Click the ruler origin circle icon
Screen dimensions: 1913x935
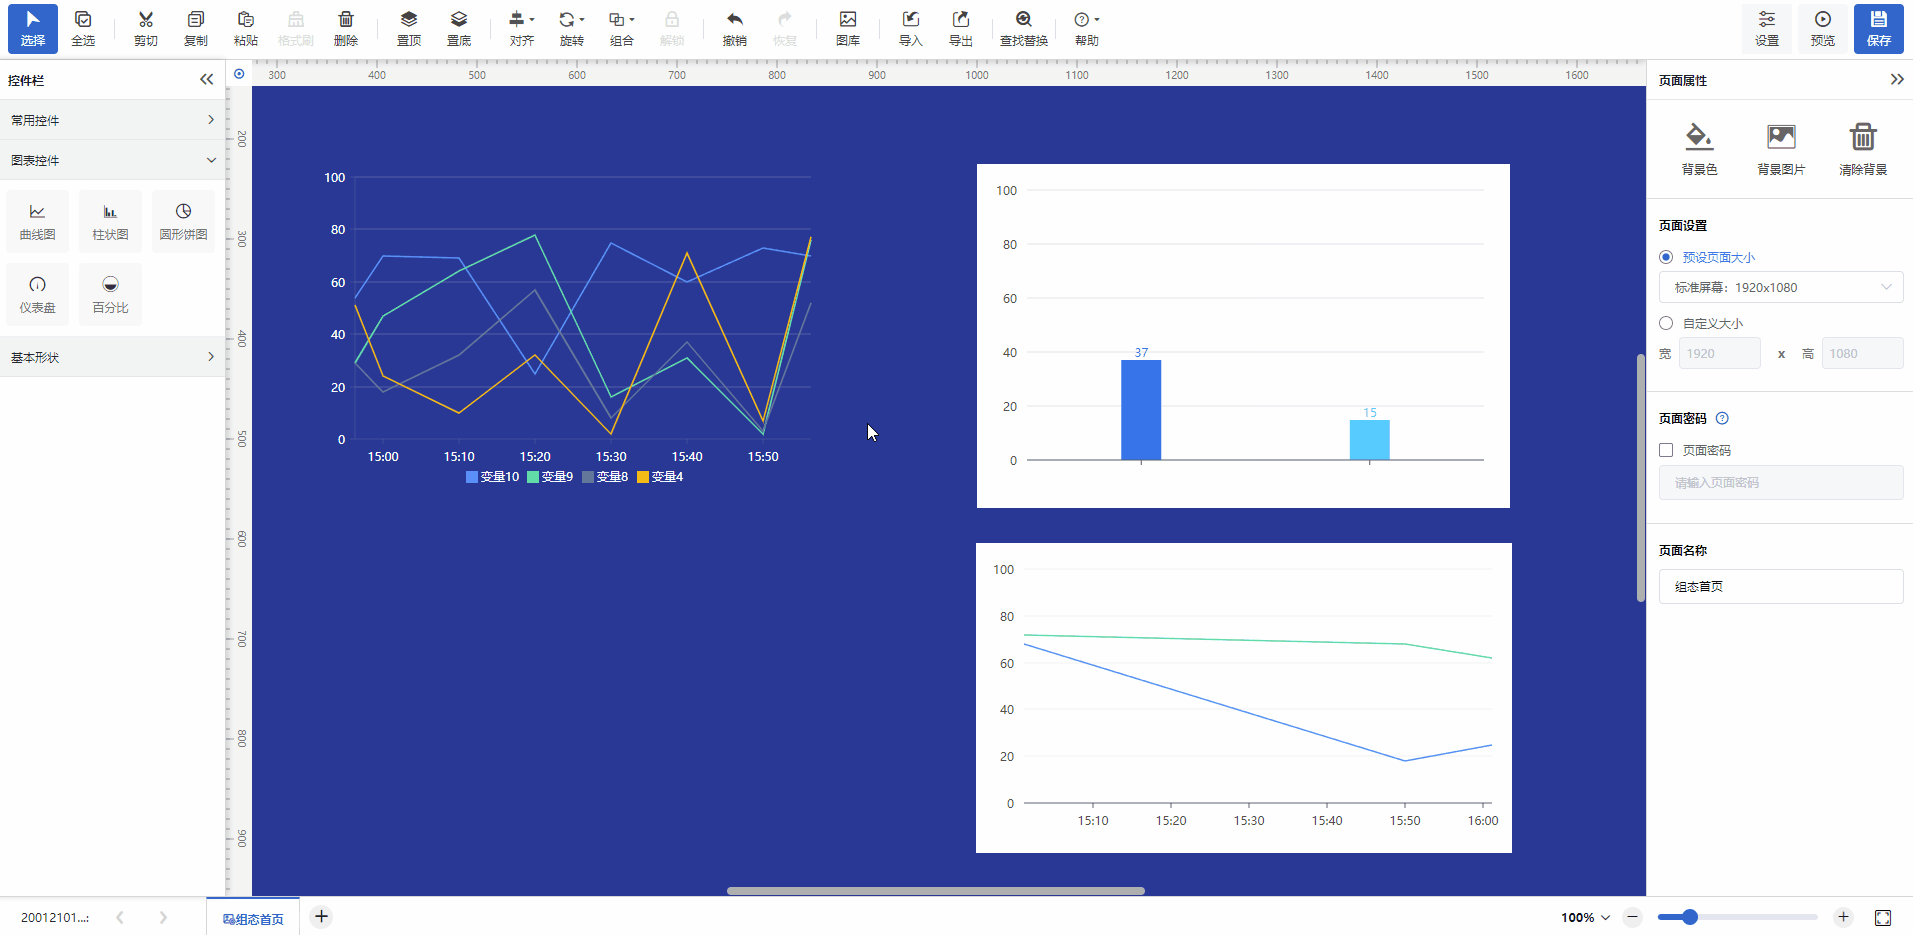(239, 73)
